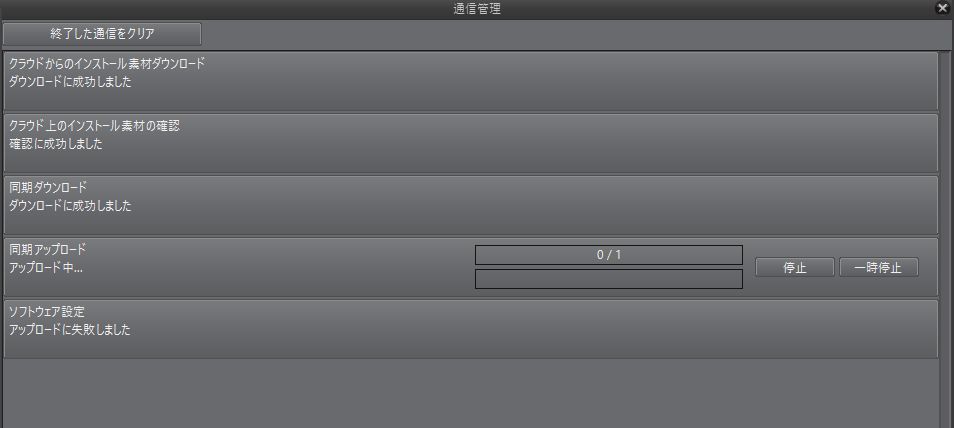Select the クラウド上のインストール素材の確認 entry

[x=471, y=143]
